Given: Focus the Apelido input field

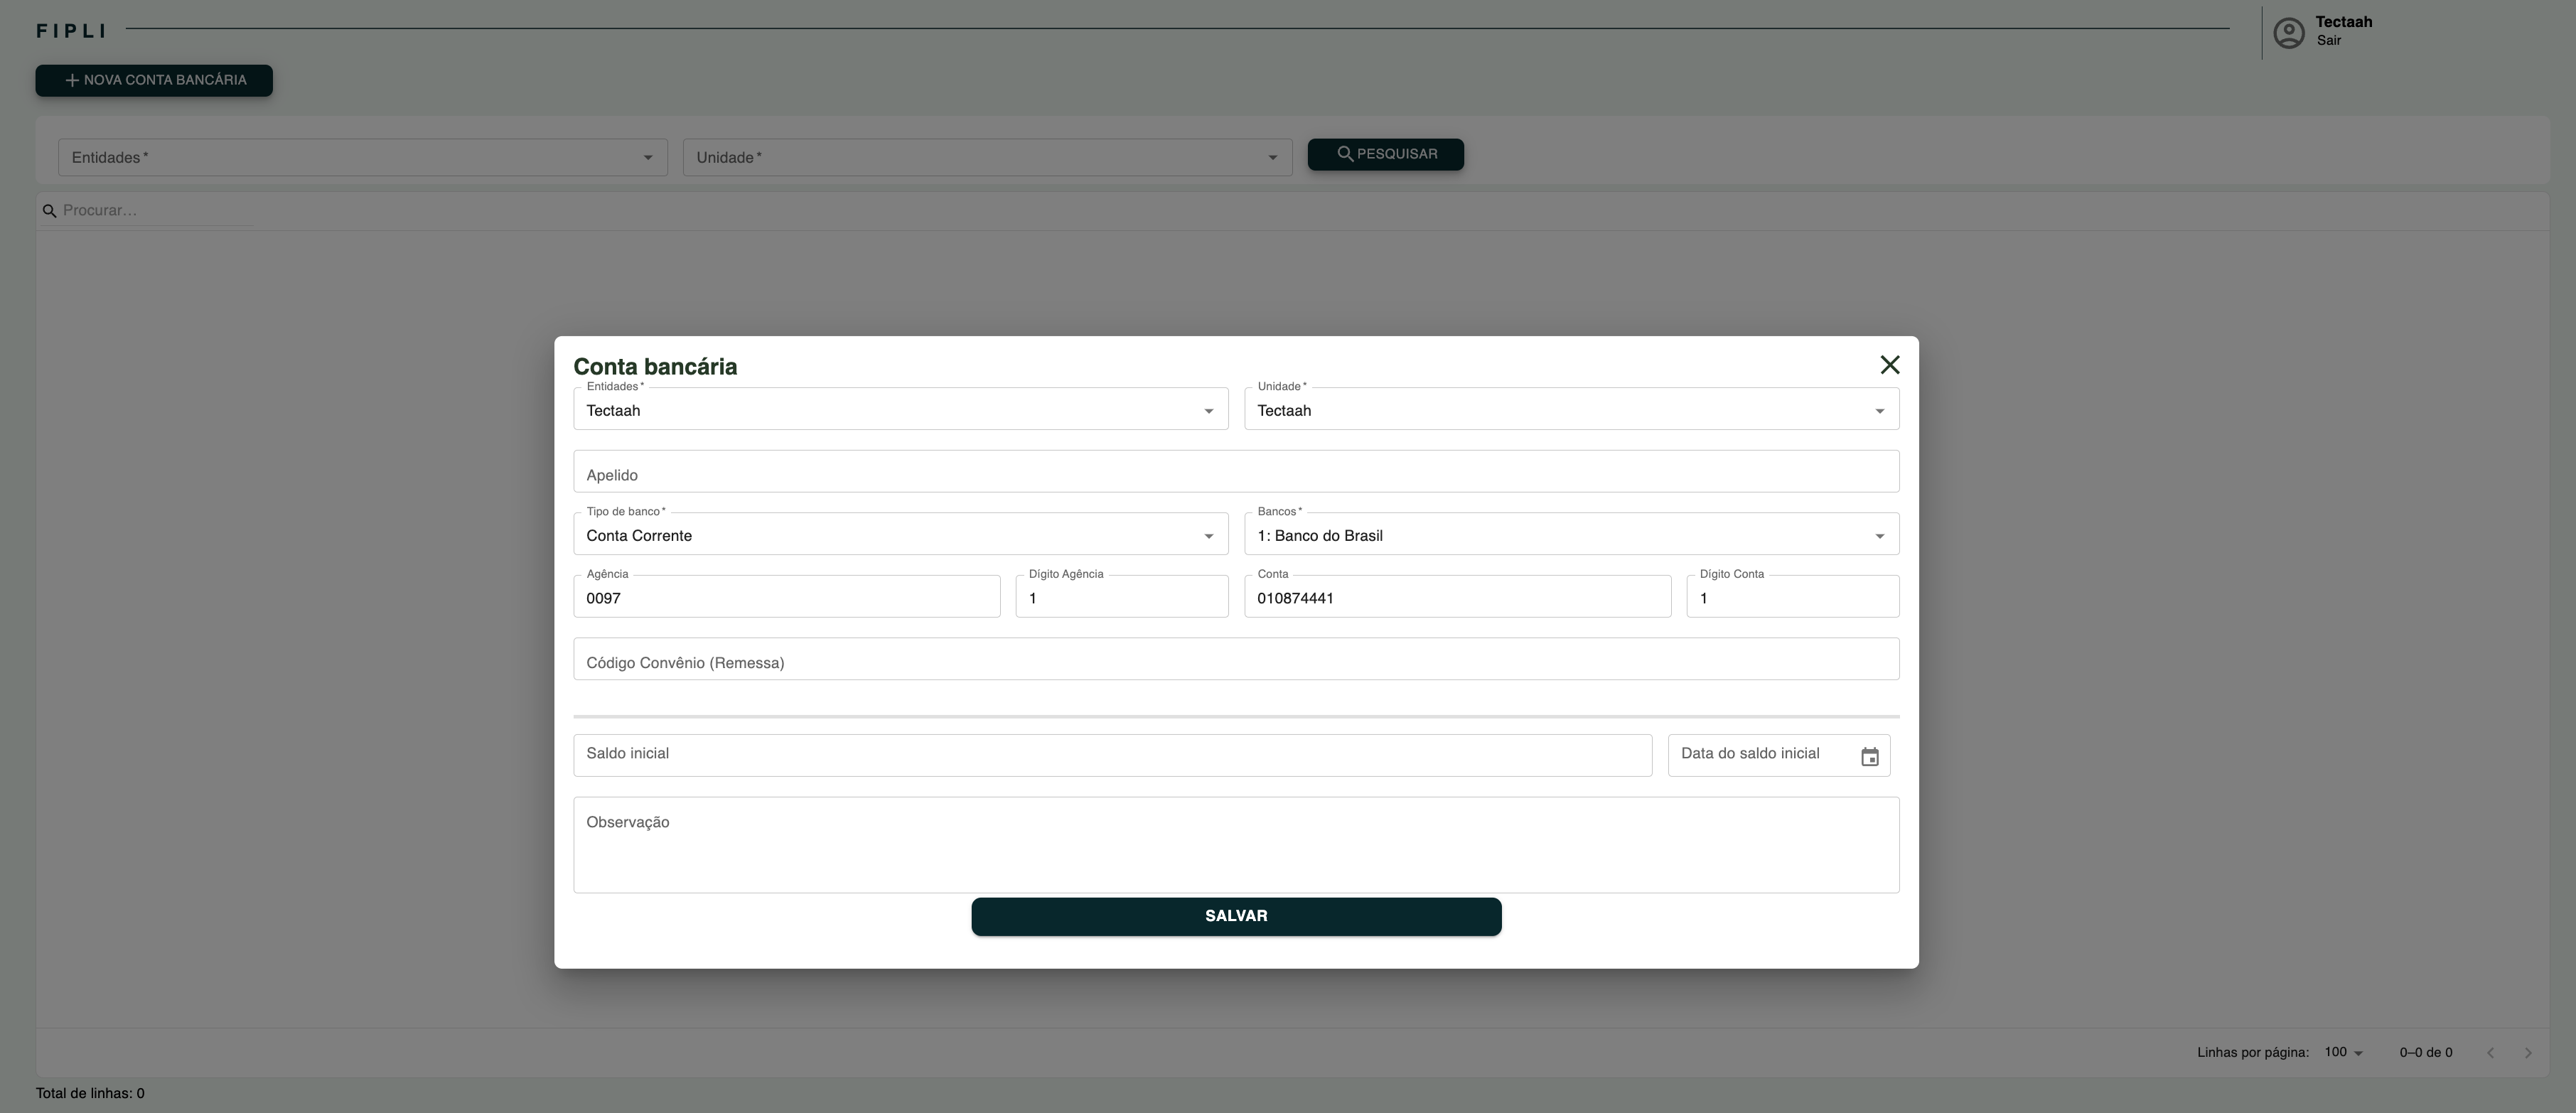Looking at the screenshot, I should coord(1235,472).
